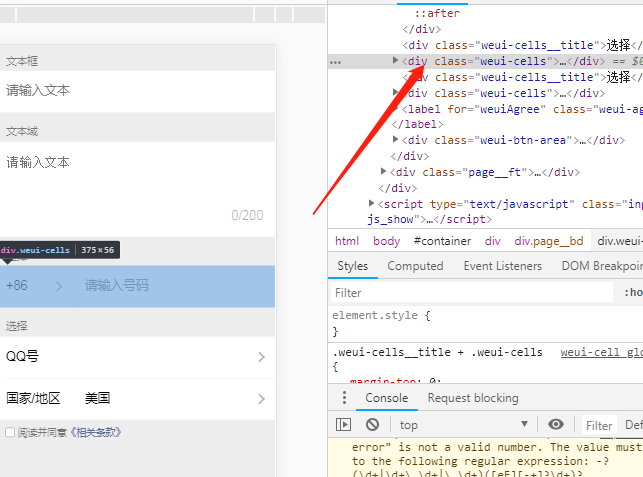Open the top context dropdown in console
Image resolution: width=643 pixels, height=477 pixels.
coord(463,425)
